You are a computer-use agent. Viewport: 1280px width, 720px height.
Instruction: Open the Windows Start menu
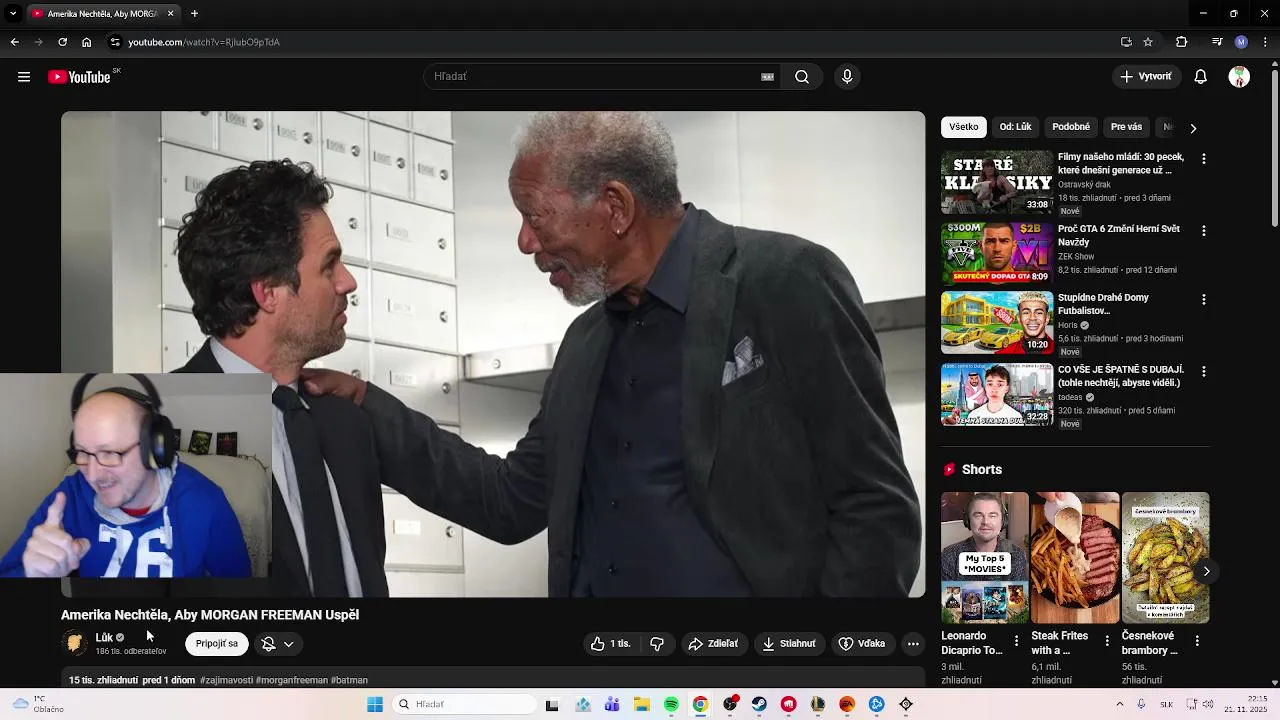(375, 704)
